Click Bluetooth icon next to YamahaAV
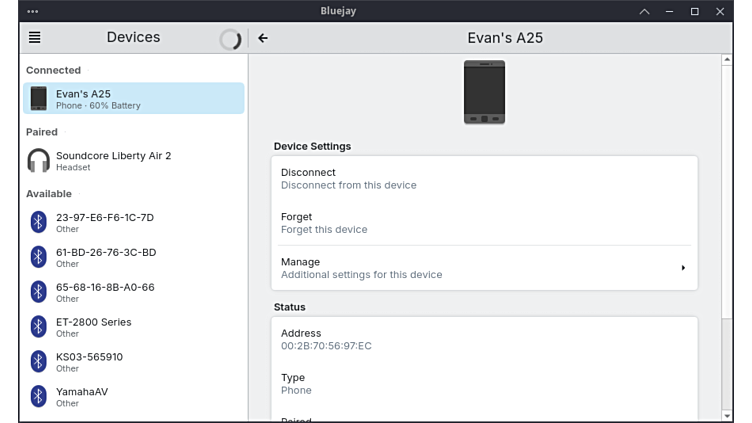 pos(38,396)
